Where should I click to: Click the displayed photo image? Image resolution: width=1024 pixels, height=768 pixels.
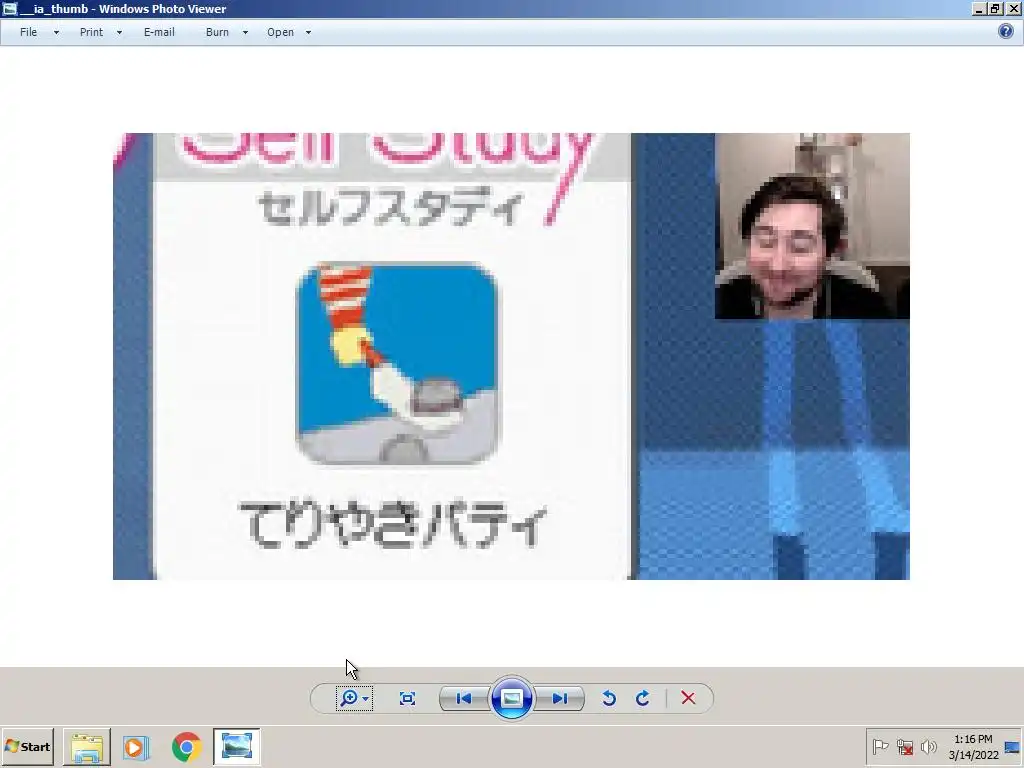pos(511,356)
